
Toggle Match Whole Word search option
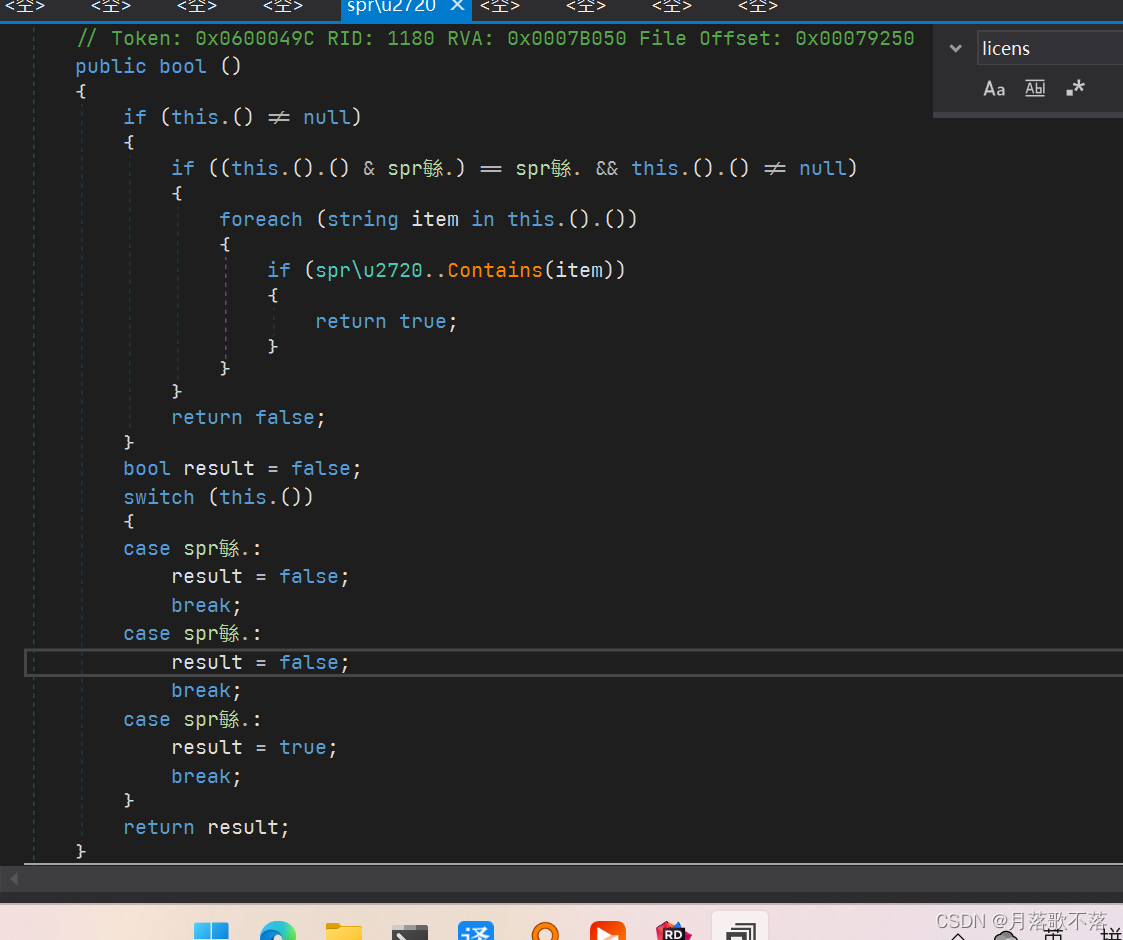click(1035, 89)
